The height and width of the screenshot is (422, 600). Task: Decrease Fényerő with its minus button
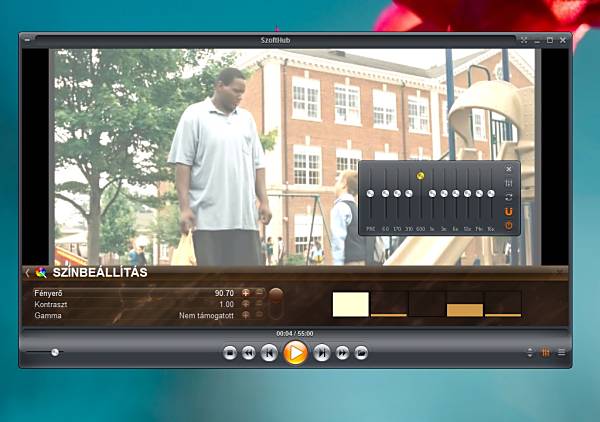coord(259,293)
